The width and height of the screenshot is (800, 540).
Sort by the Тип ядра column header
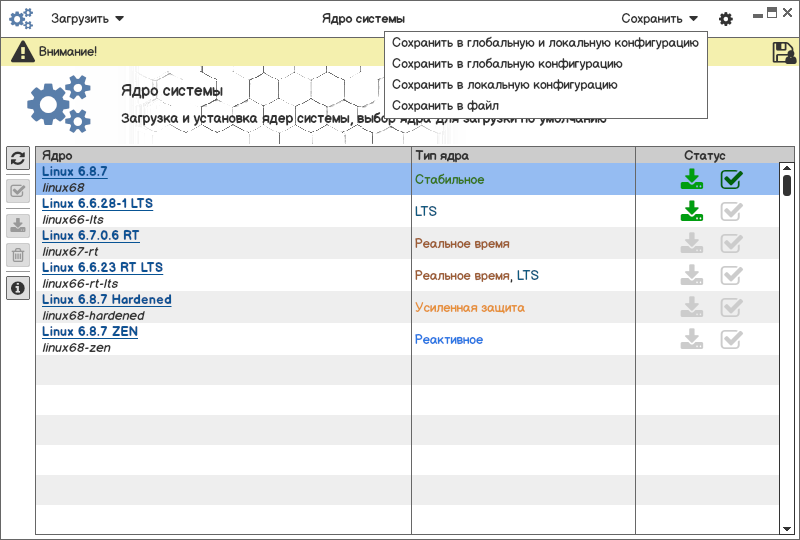click(523, 155)
